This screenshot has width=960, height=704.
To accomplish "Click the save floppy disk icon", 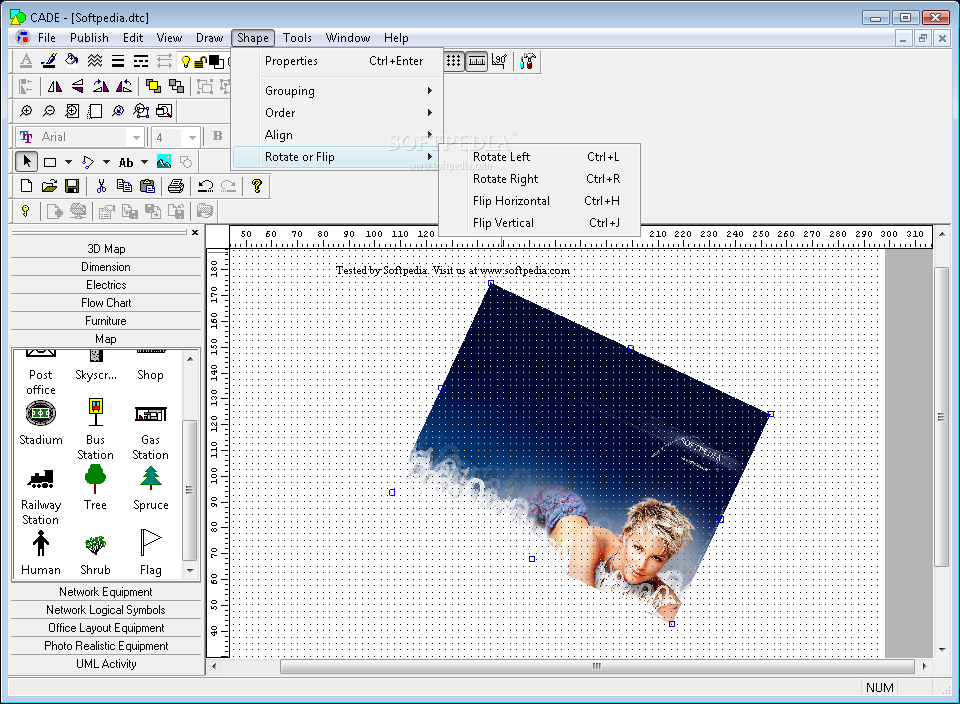I will 72,186.
